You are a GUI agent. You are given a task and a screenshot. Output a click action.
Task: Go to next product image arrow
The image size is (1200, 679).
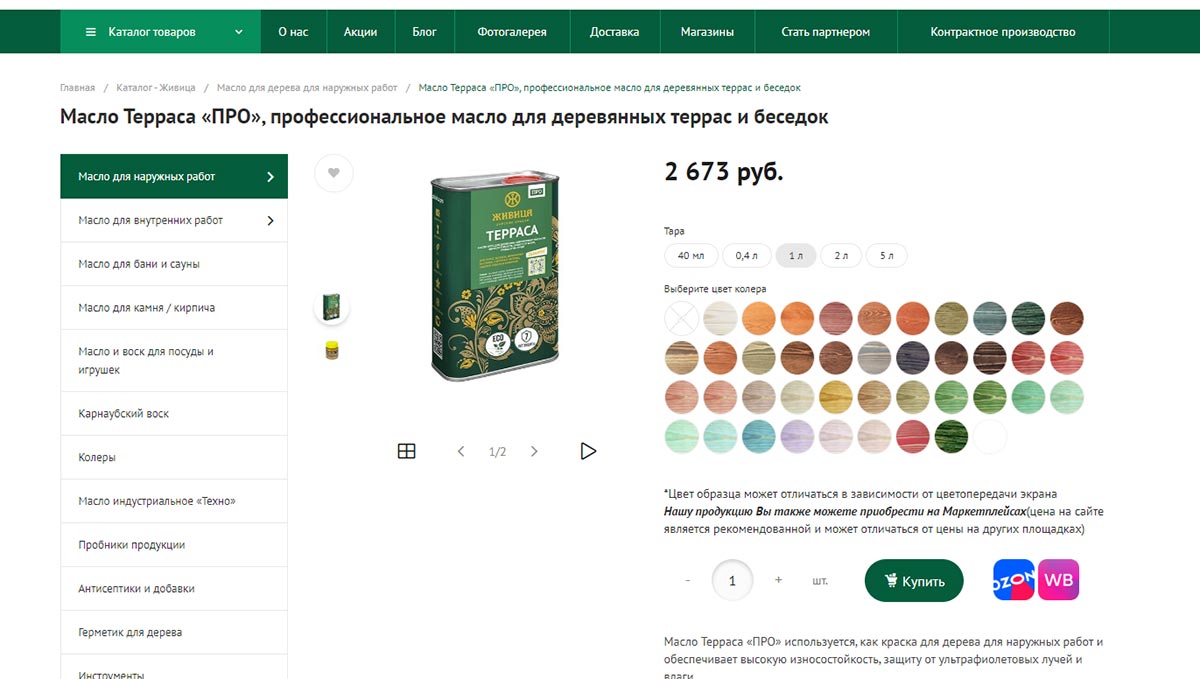(534, 451)
